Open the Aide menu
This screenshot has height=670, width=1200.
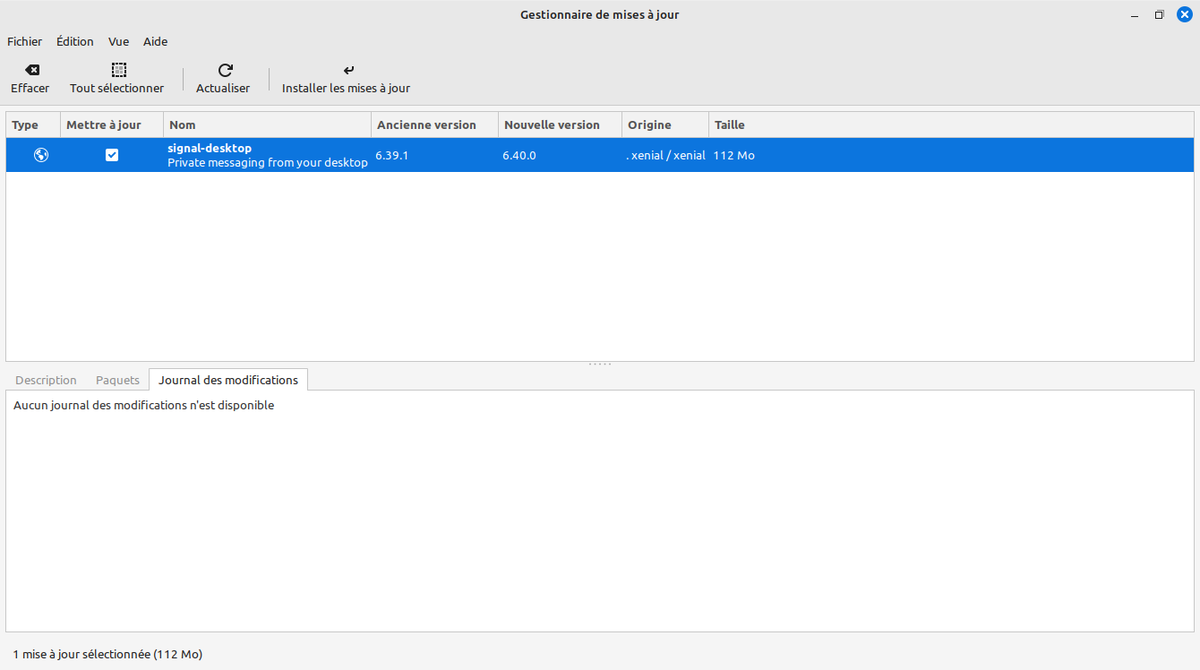coord(155,42)
